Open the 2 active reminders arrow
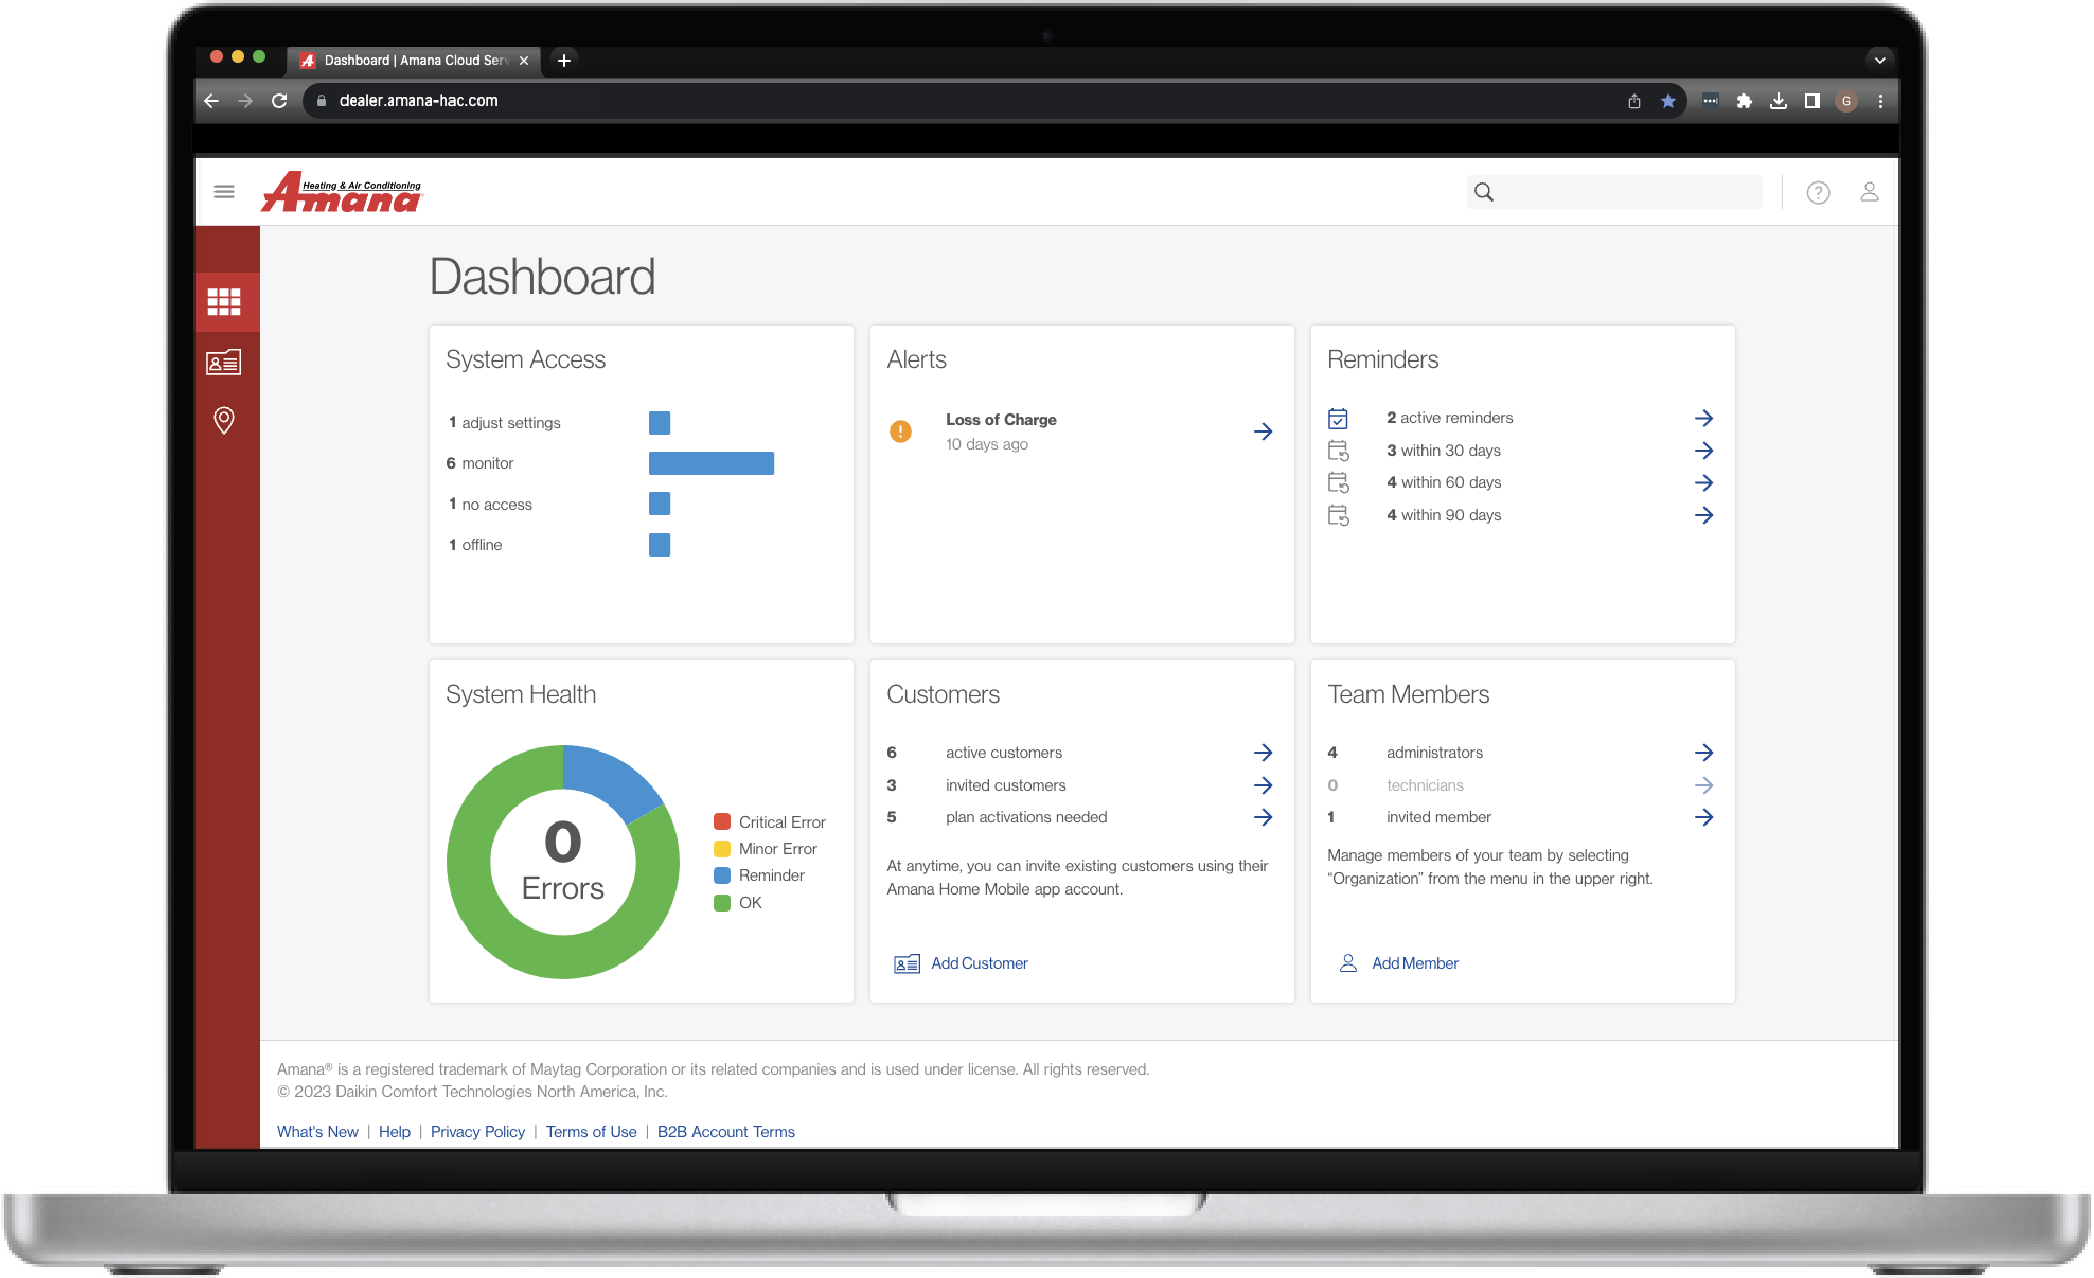Image resolution: width=2094 pixels, height=1278 pixels. click(x=1705, y=418)
